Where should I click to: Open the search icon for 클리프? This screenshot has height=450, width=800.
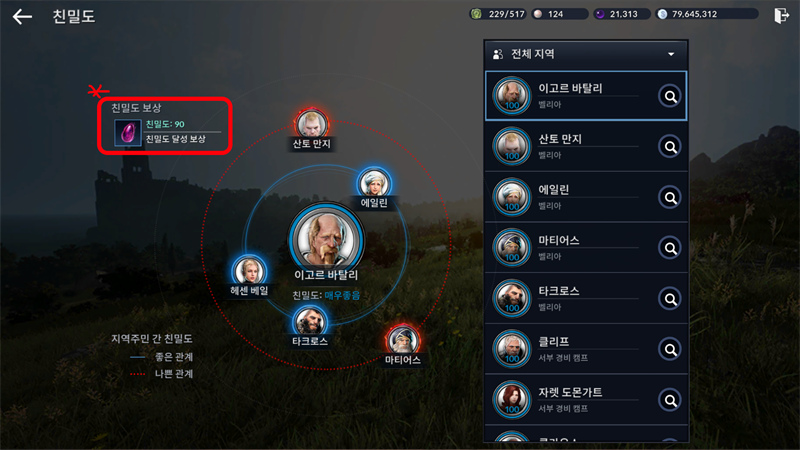(670, 349)
